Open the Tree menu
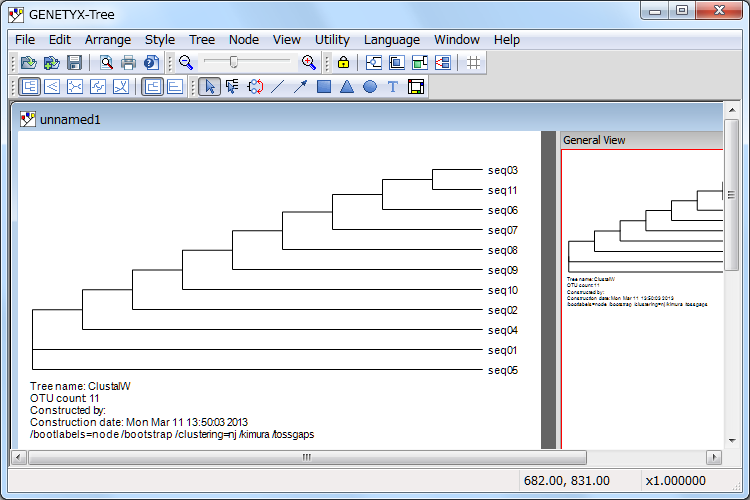This screenshot has height=500, width=750. [x=202, y=39]
